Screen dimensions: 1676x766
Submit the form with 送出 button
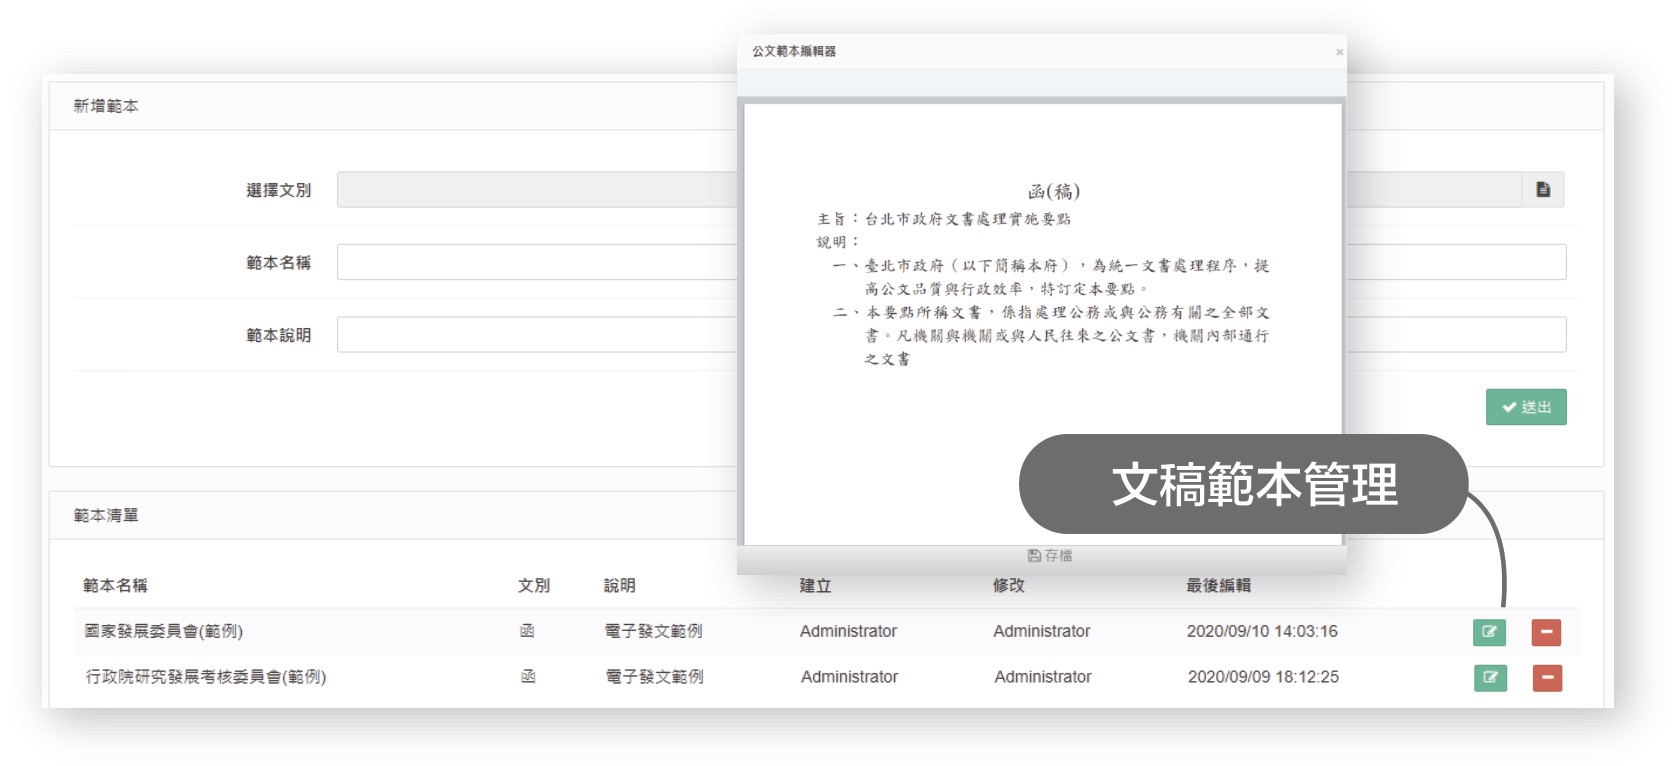coord(1526,407)
